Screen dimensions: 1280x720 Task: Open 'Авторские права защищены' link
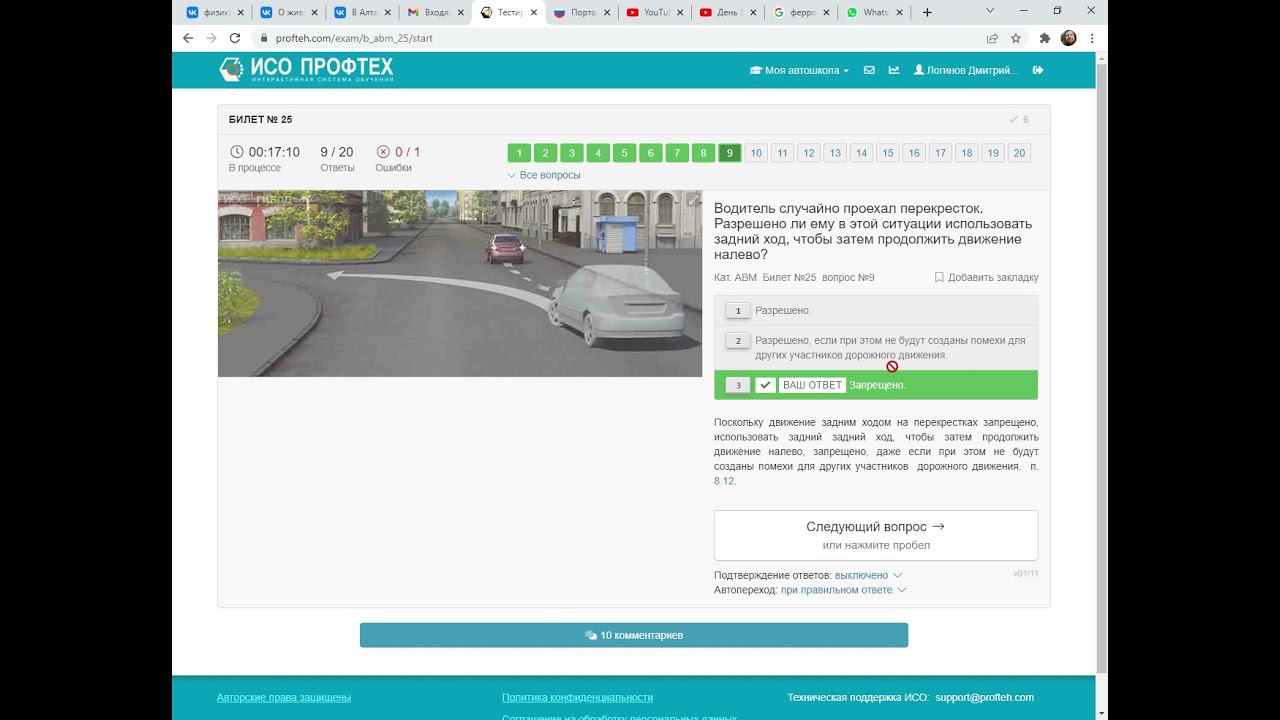point(284,697)
